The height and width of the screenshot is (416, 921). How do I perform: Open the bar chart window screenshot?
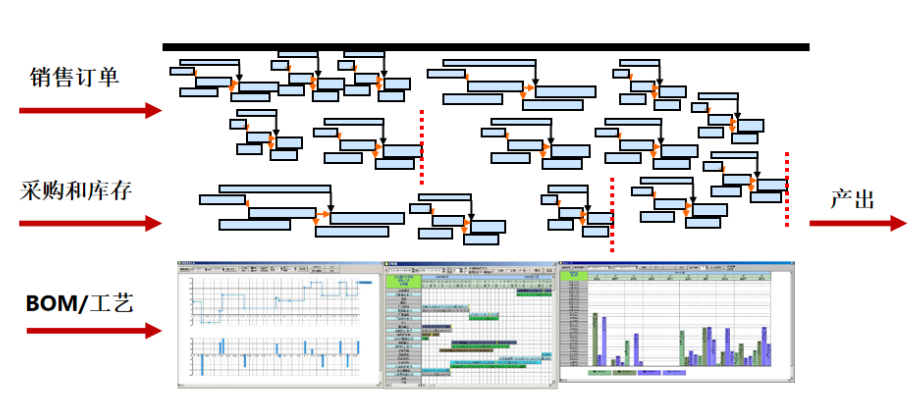(676, 324)
